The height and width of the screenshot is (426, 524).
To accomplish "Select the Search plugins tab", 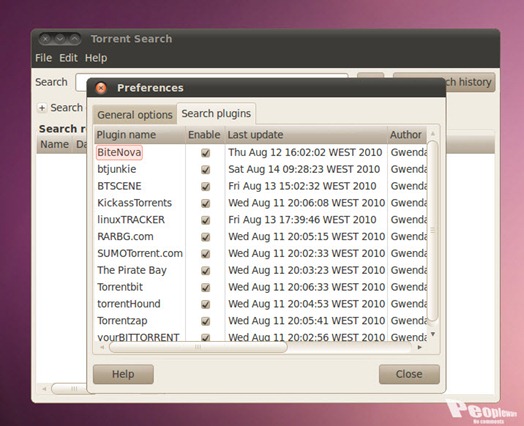I will [x=216, y=114].
